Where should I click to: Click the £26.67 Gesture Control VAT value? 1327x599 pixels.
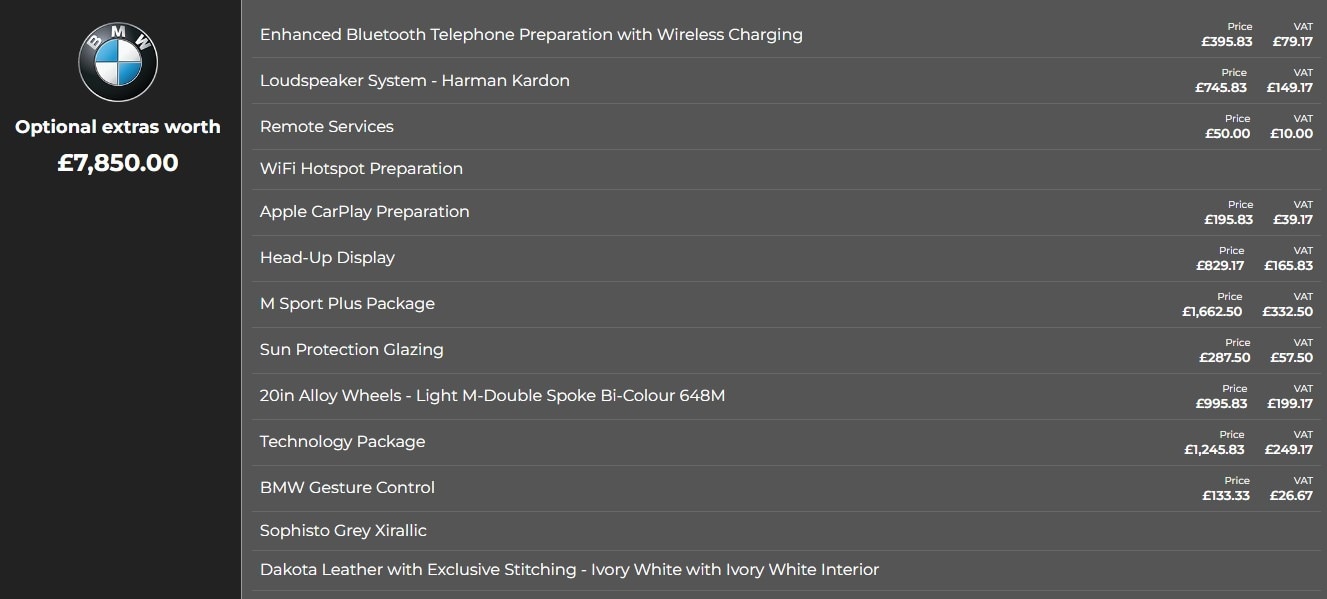1291,496
